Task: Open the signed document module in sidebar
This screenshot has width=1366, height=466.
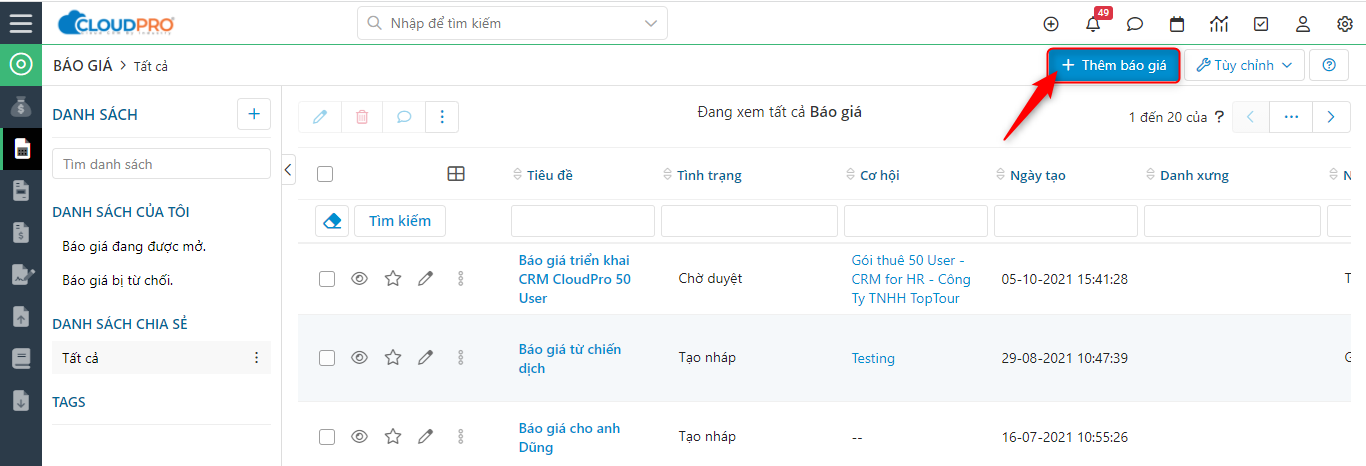Action: [21, 275]
